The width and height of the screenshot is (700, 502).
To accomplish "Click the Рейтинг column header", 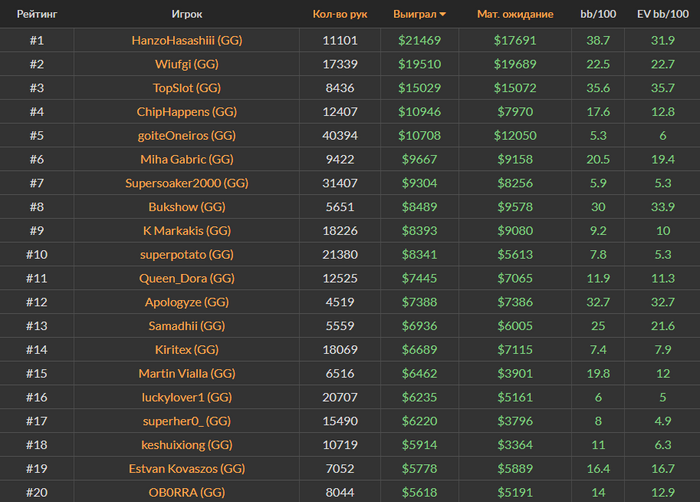I will coord(37,15).
